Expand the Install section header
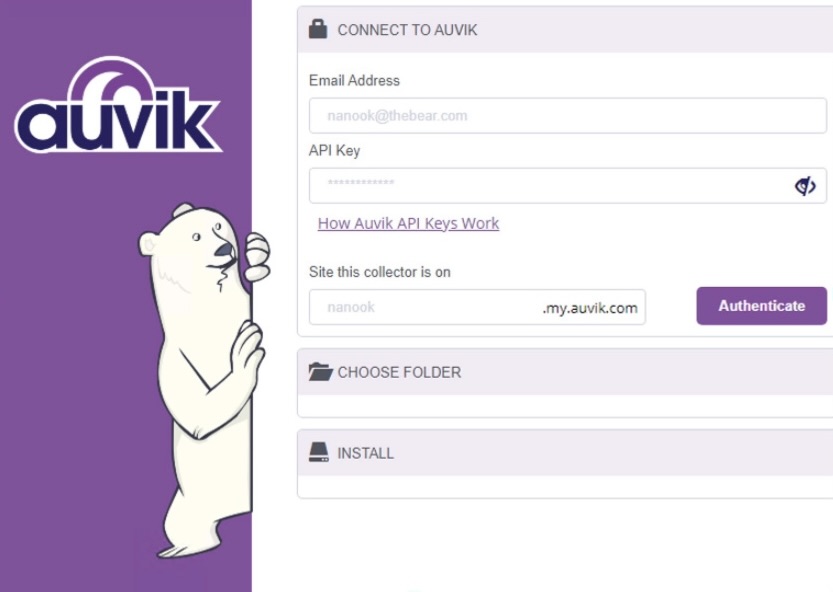The image size is (833, 592). 565,453
